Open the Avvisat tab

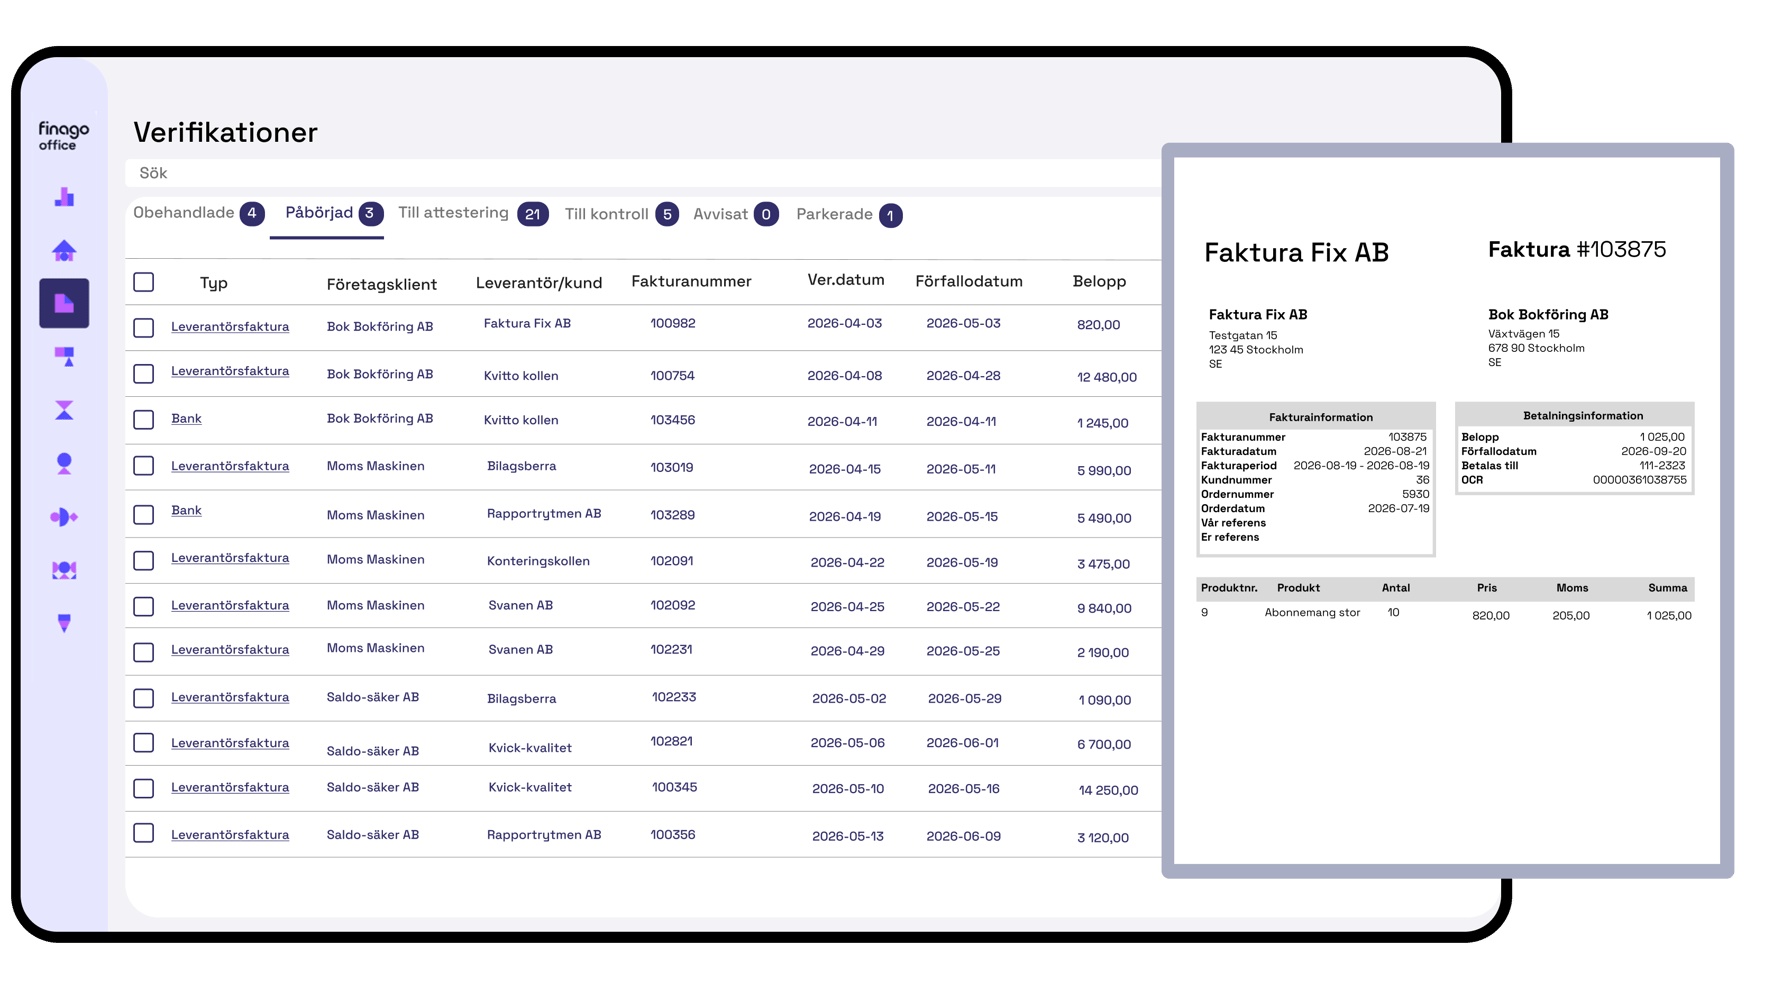coord(722,213)
